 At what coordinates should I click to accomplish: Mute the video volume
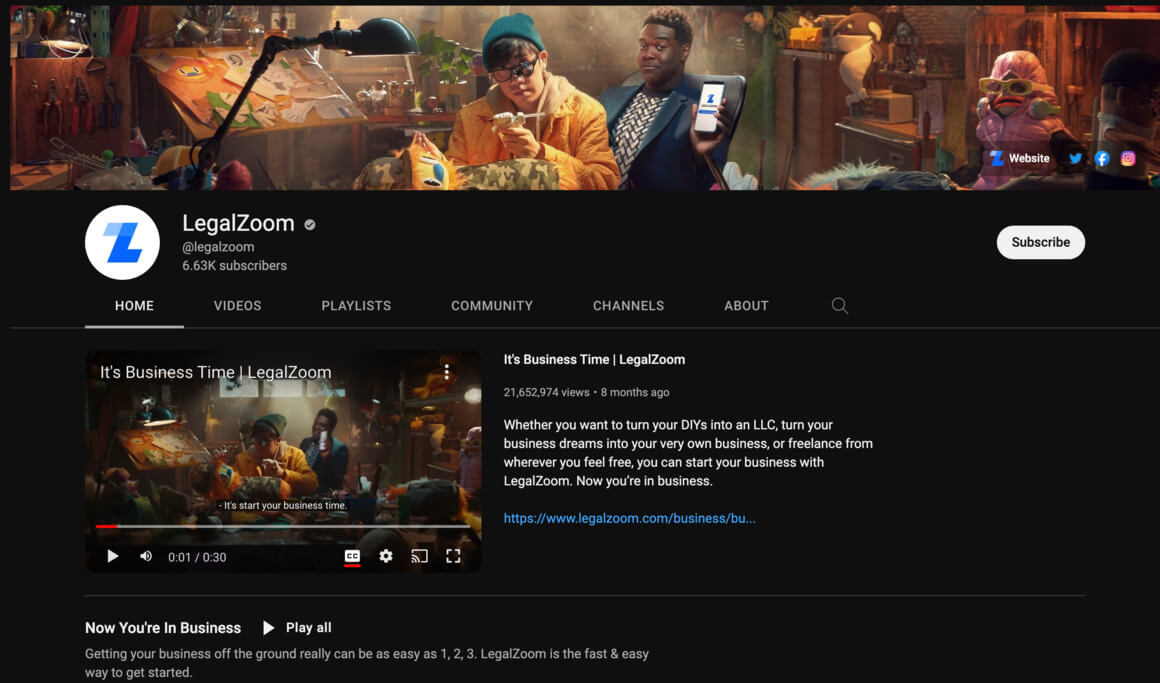[146, 556]
